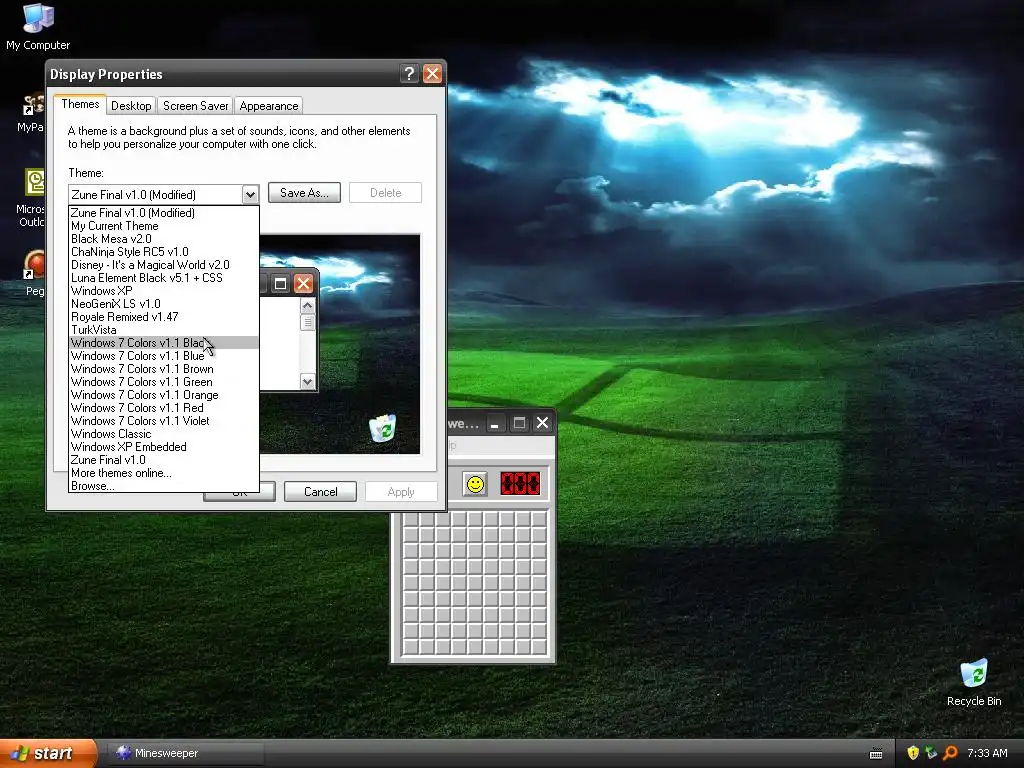1024x768 pixels.
Task: Choose Windows 7 Colors v1.1 Brown
Action: 164,369
